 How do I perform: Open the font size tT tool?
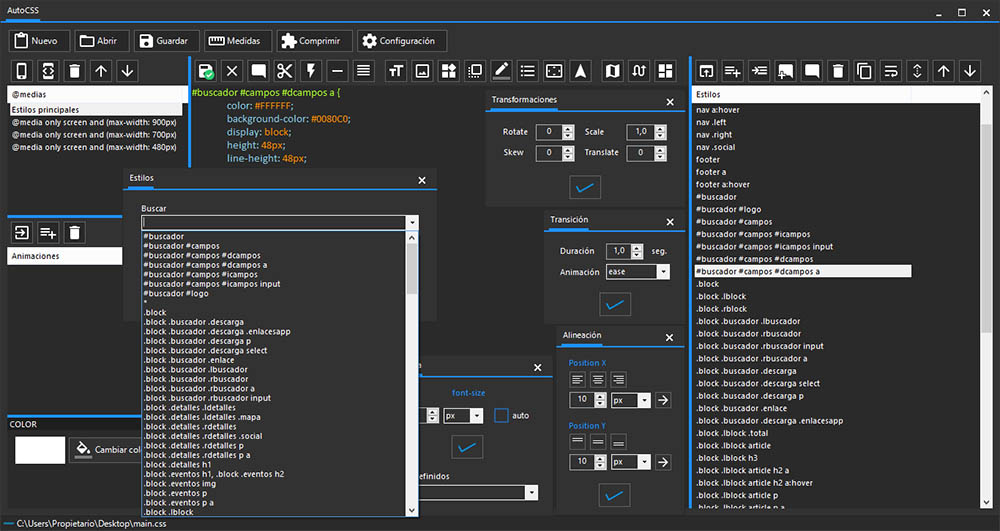[396, 71]
